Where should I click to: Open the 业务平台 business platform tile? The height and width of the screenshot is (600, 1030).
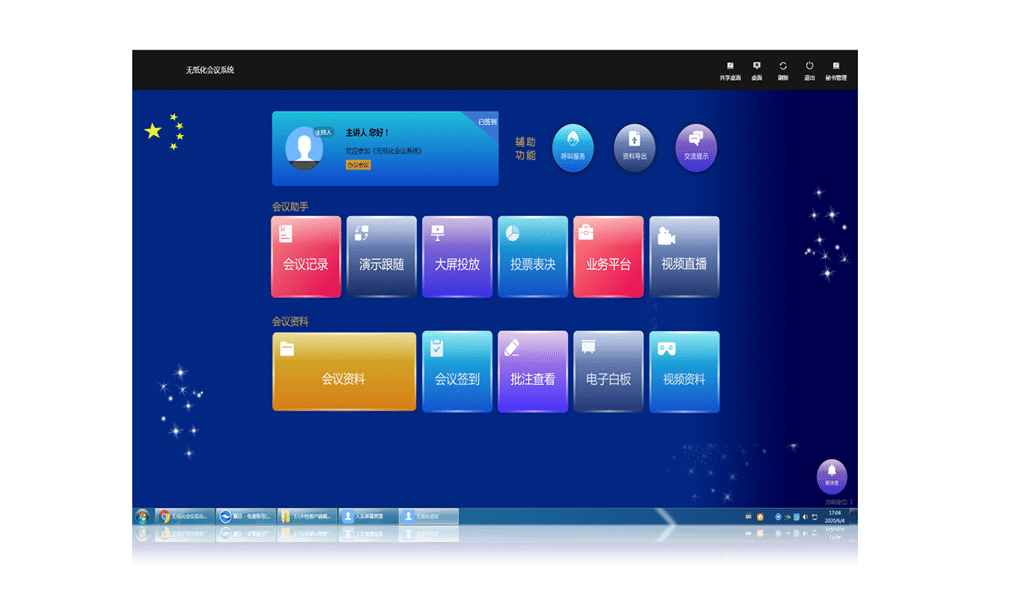pyautogui.click(x=608, y=257)
